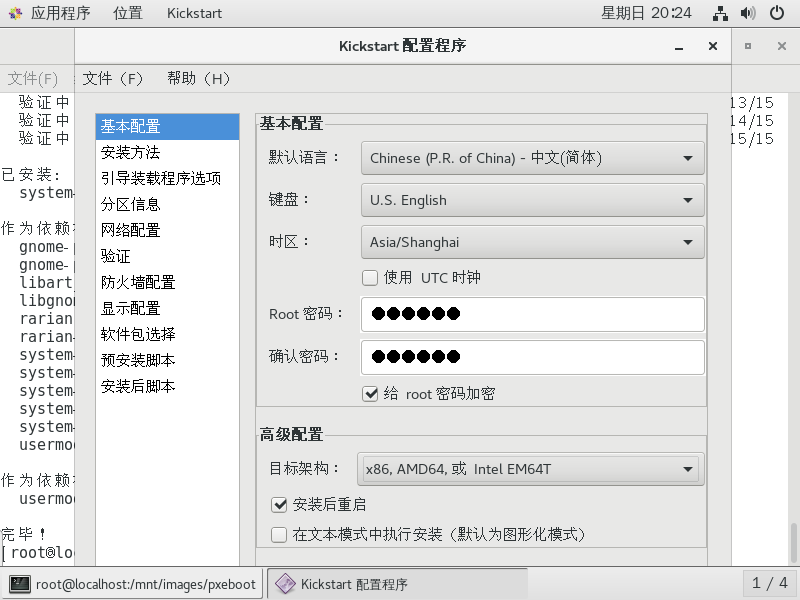The height and width of the screenshot is (600, 800).
Task: Open the 防火墙配置 section
Action: pos(167,283)
